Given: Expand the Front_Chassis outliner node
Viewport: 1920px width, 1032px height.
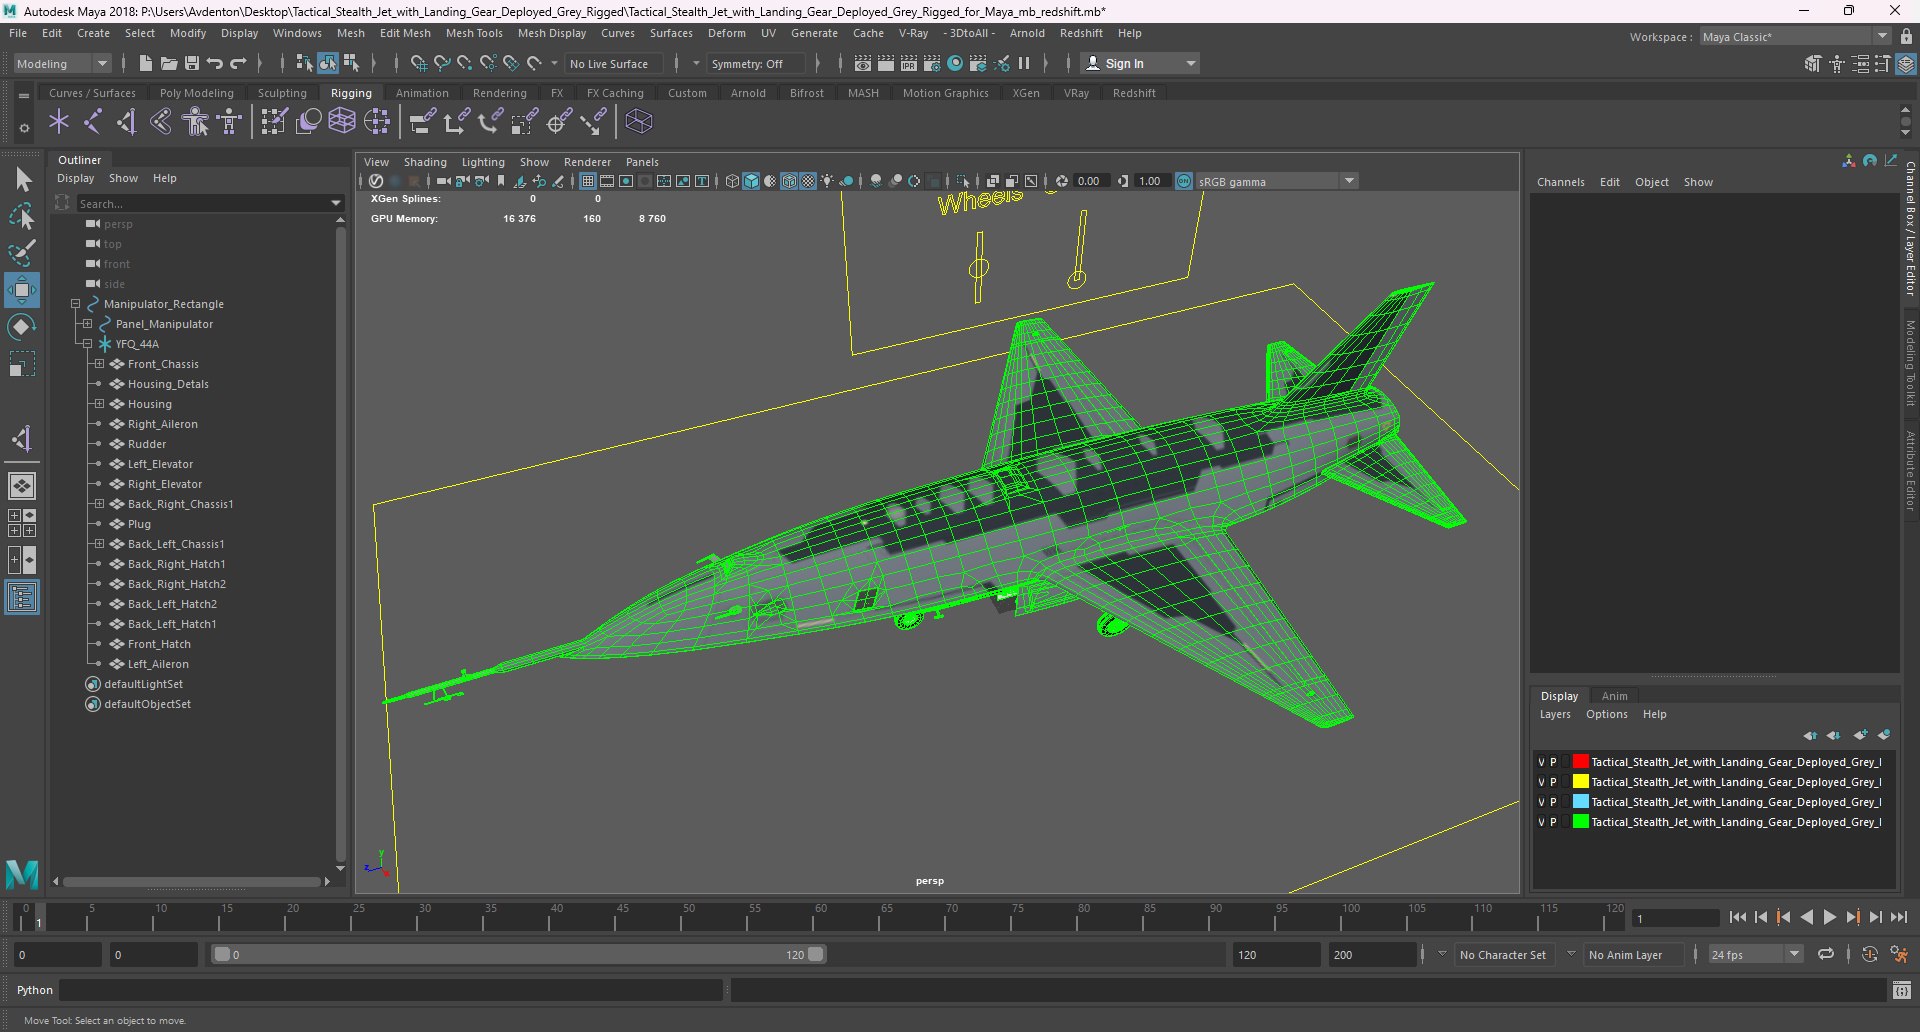Looking at the screenshot, I should [x=99, y=364].
